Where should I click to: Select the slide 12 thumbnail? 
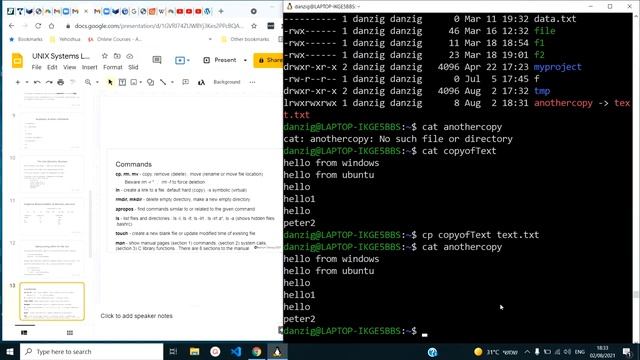(x=52, y=258)
